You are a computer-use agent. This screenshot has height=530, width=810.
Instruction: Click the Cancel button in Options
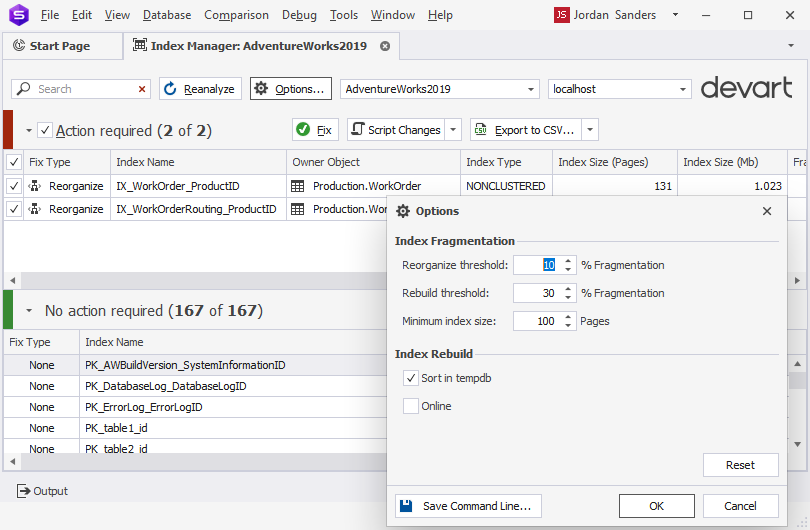click(740, 506)
